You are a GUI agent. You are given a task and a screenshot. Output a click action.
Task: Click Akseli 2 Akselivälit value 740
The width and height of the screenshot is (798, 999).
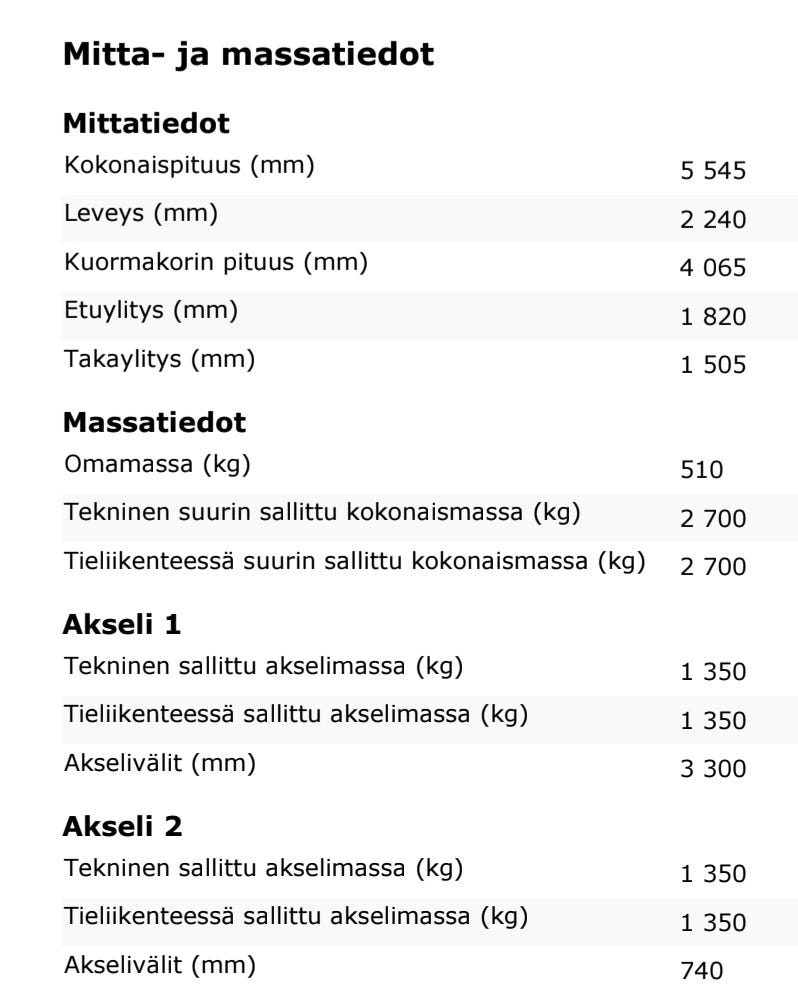point(702,971)
